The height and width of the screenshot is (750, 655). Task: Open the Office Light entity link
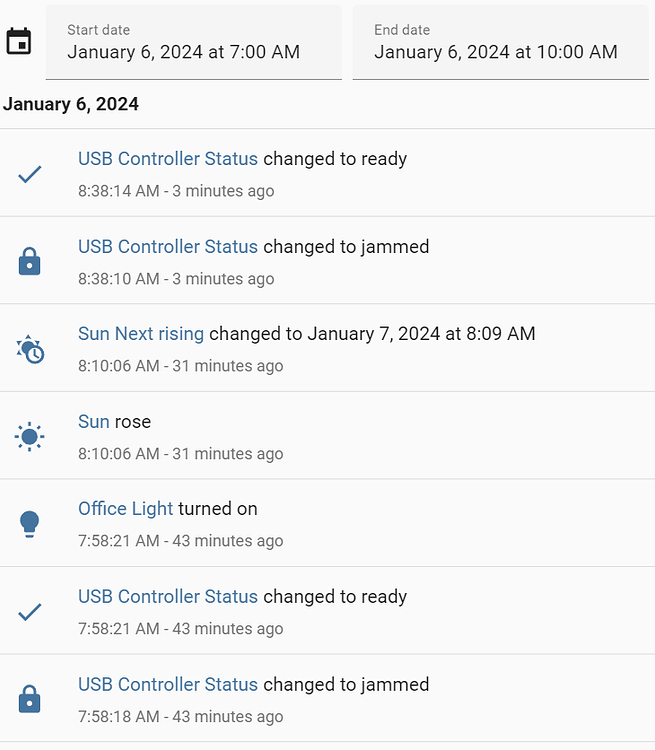126,508
